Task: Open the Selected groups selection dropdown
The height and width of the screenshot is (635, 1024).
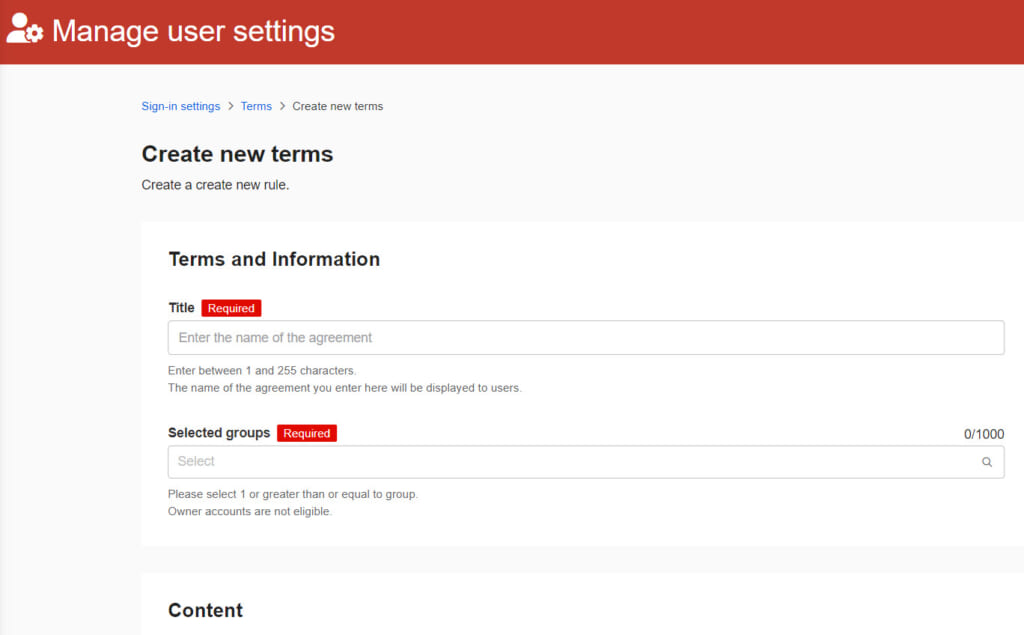Action: 585,461
